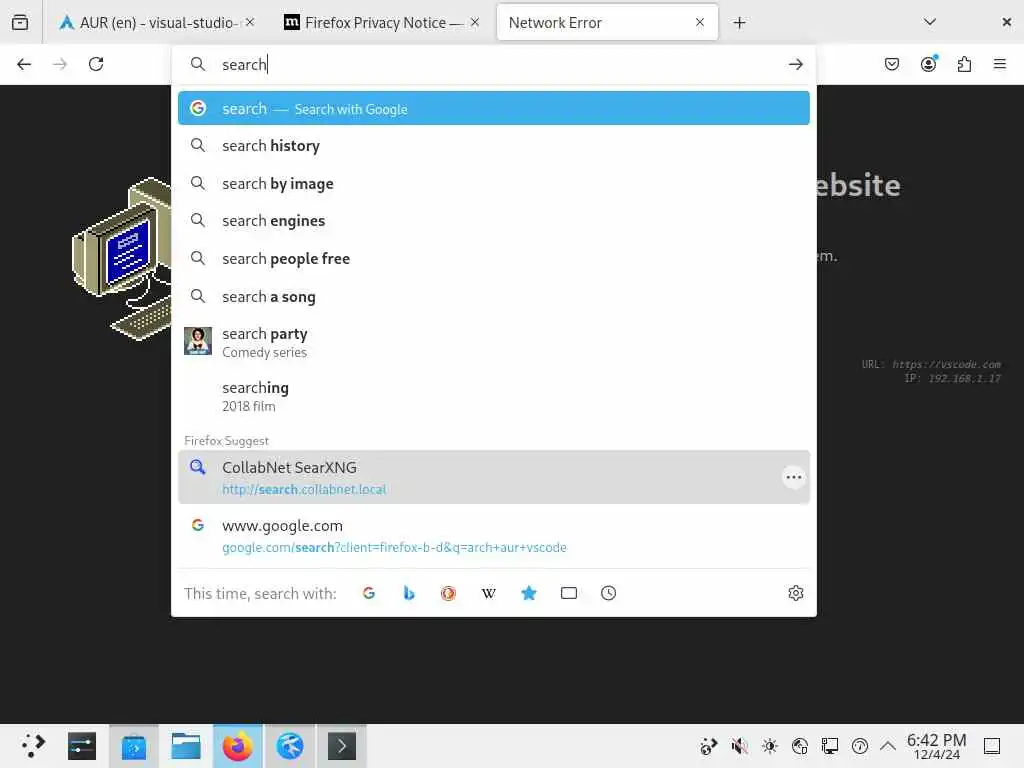The width and height of the screenshot is (1024, 768).
Task: Open the clock showing 6:42 PM
Action: (x=936, y=746)
